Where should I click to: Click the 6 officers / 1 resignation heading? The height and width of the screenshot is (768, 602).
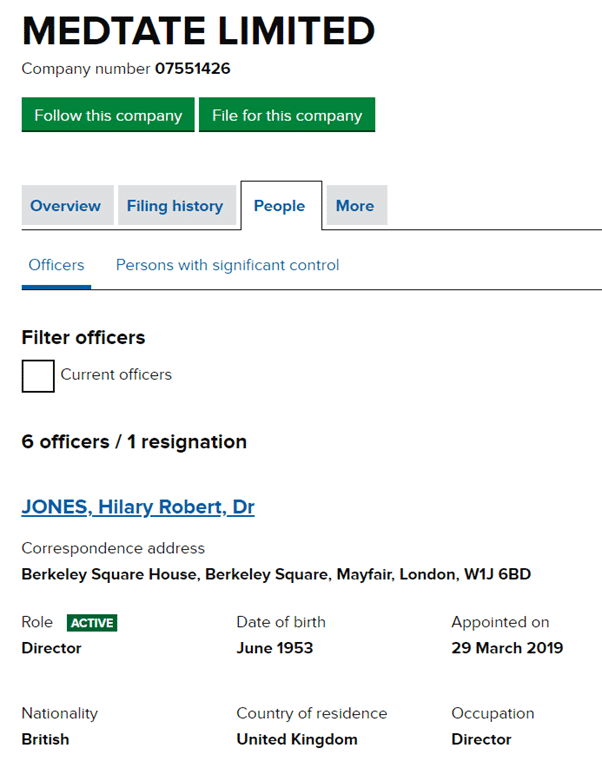[134, 442]
